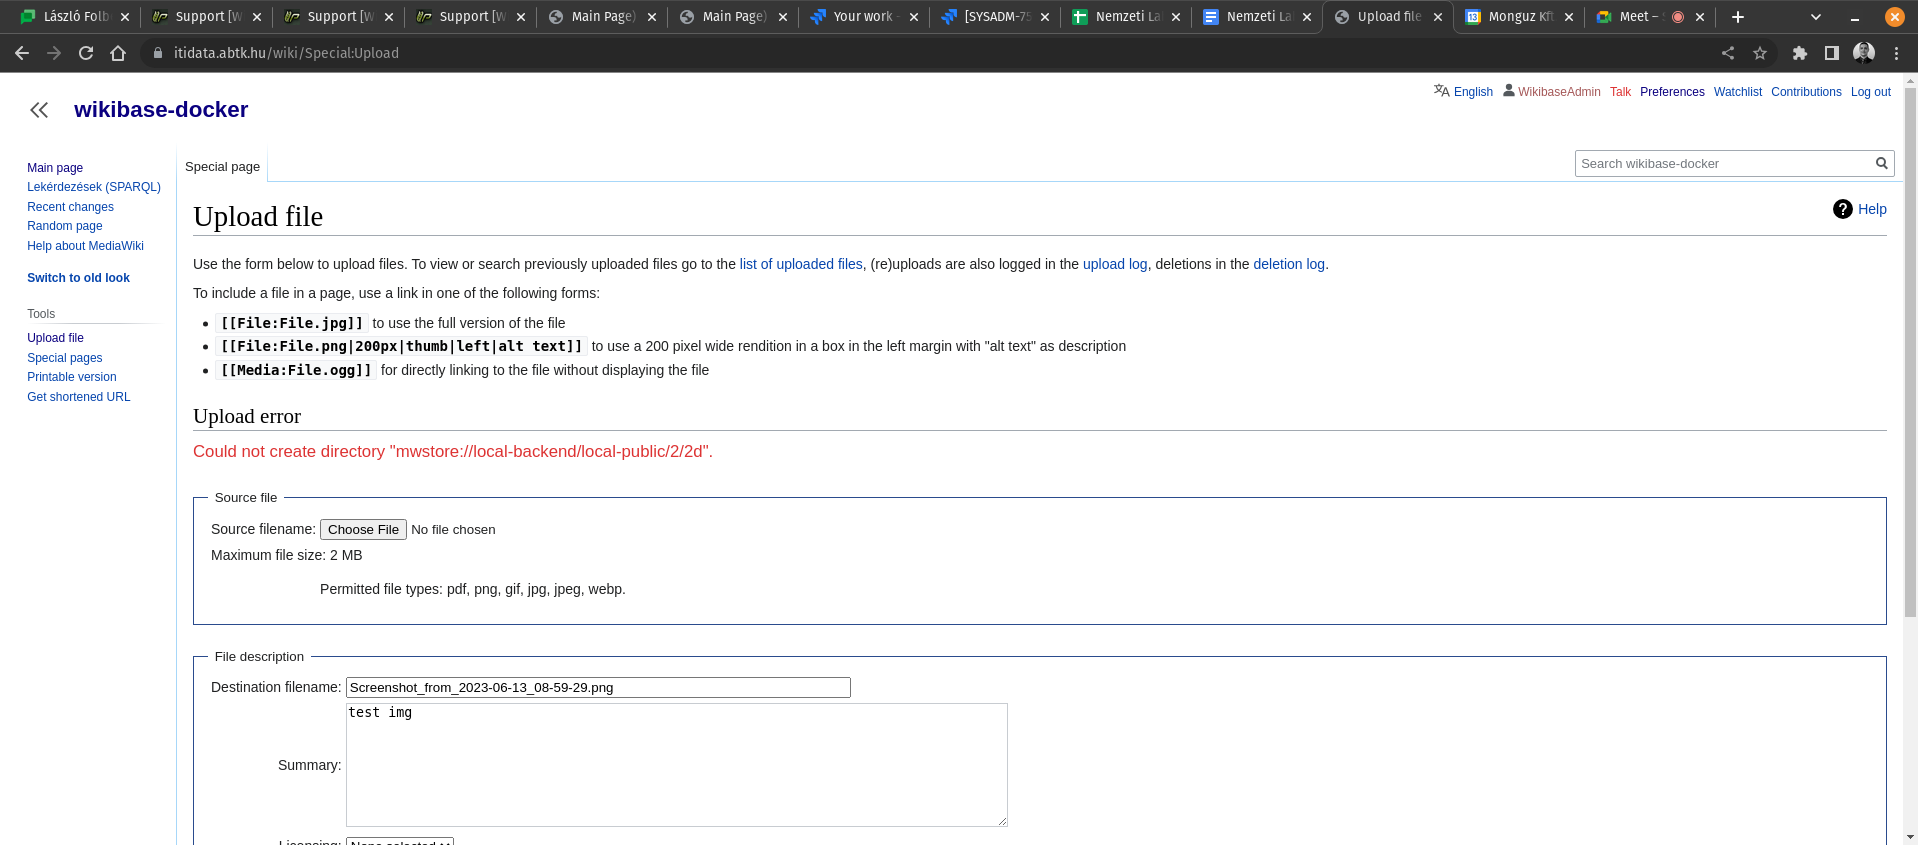The image size is (1918, 845).
Task: Bookmark this page with star icon
Action: 1760,53
